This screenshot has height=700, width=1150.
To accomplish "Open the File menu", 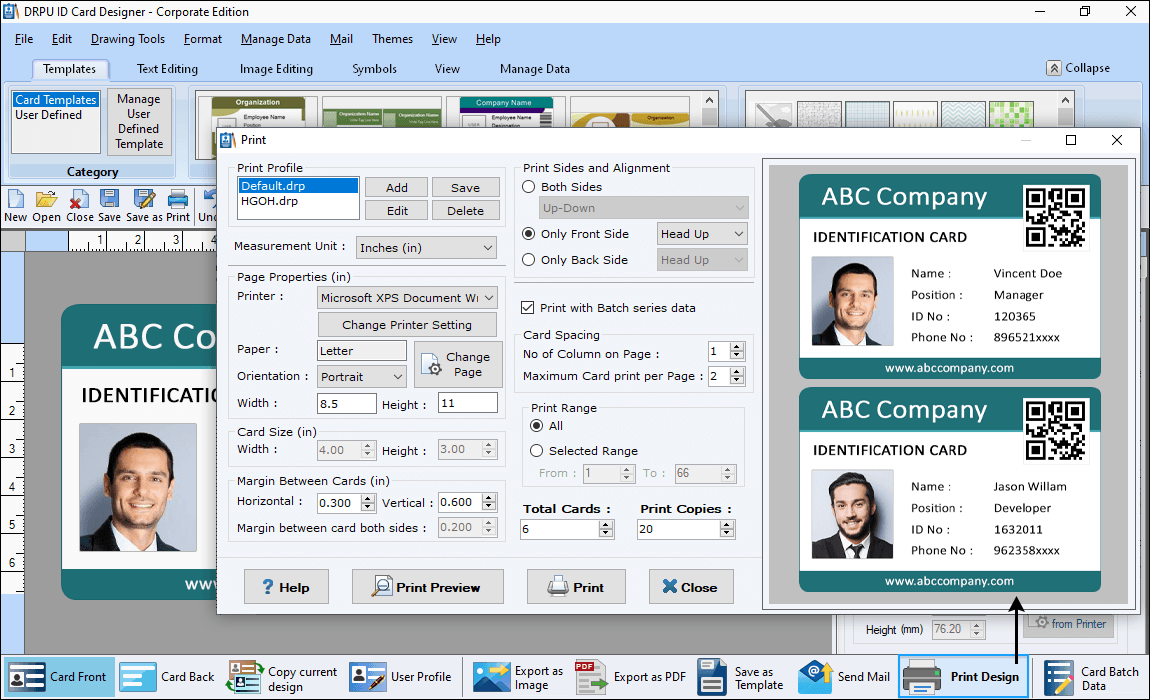I will (x=23, y=39).
